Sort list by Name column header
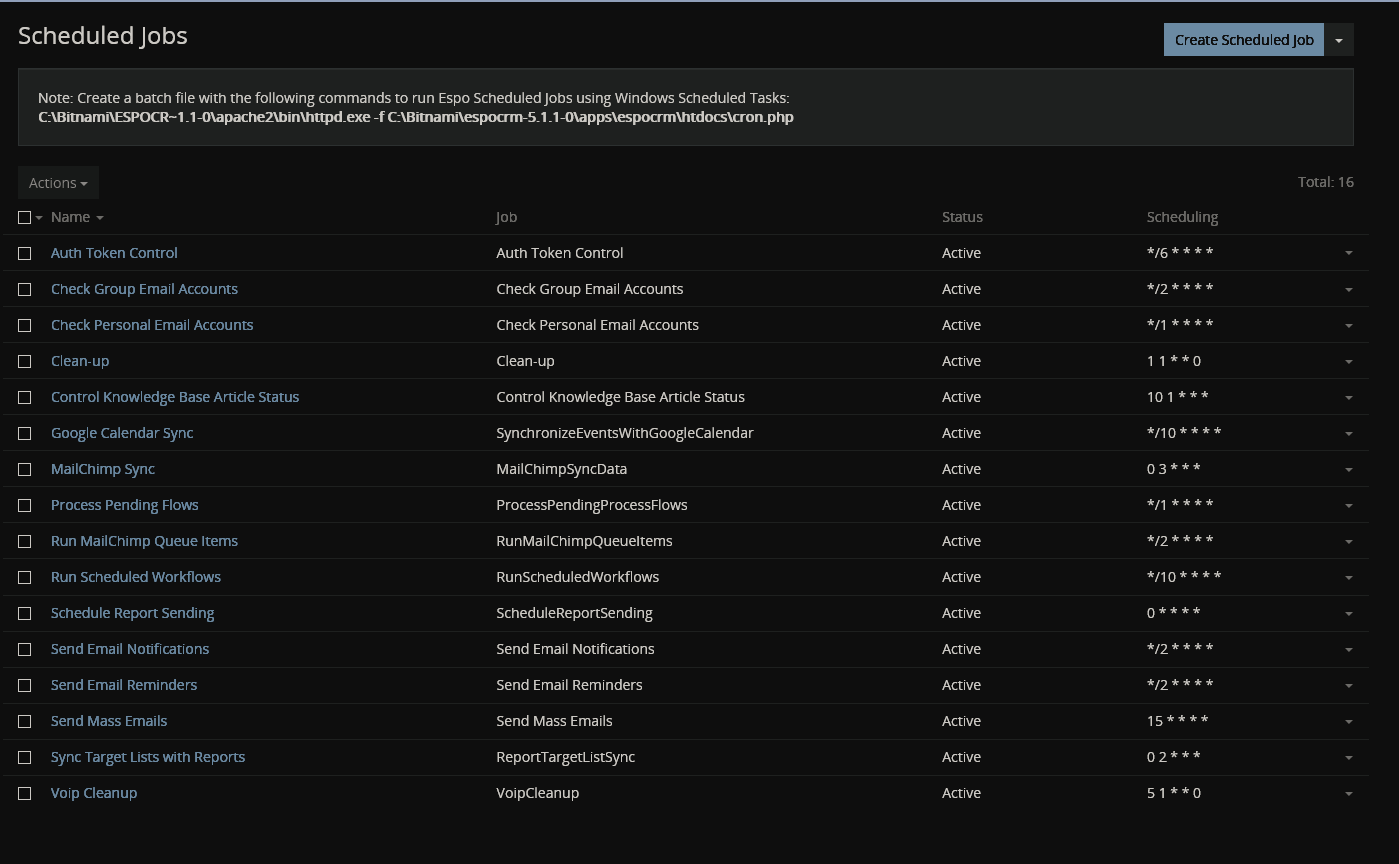 (x=71, y=217)
